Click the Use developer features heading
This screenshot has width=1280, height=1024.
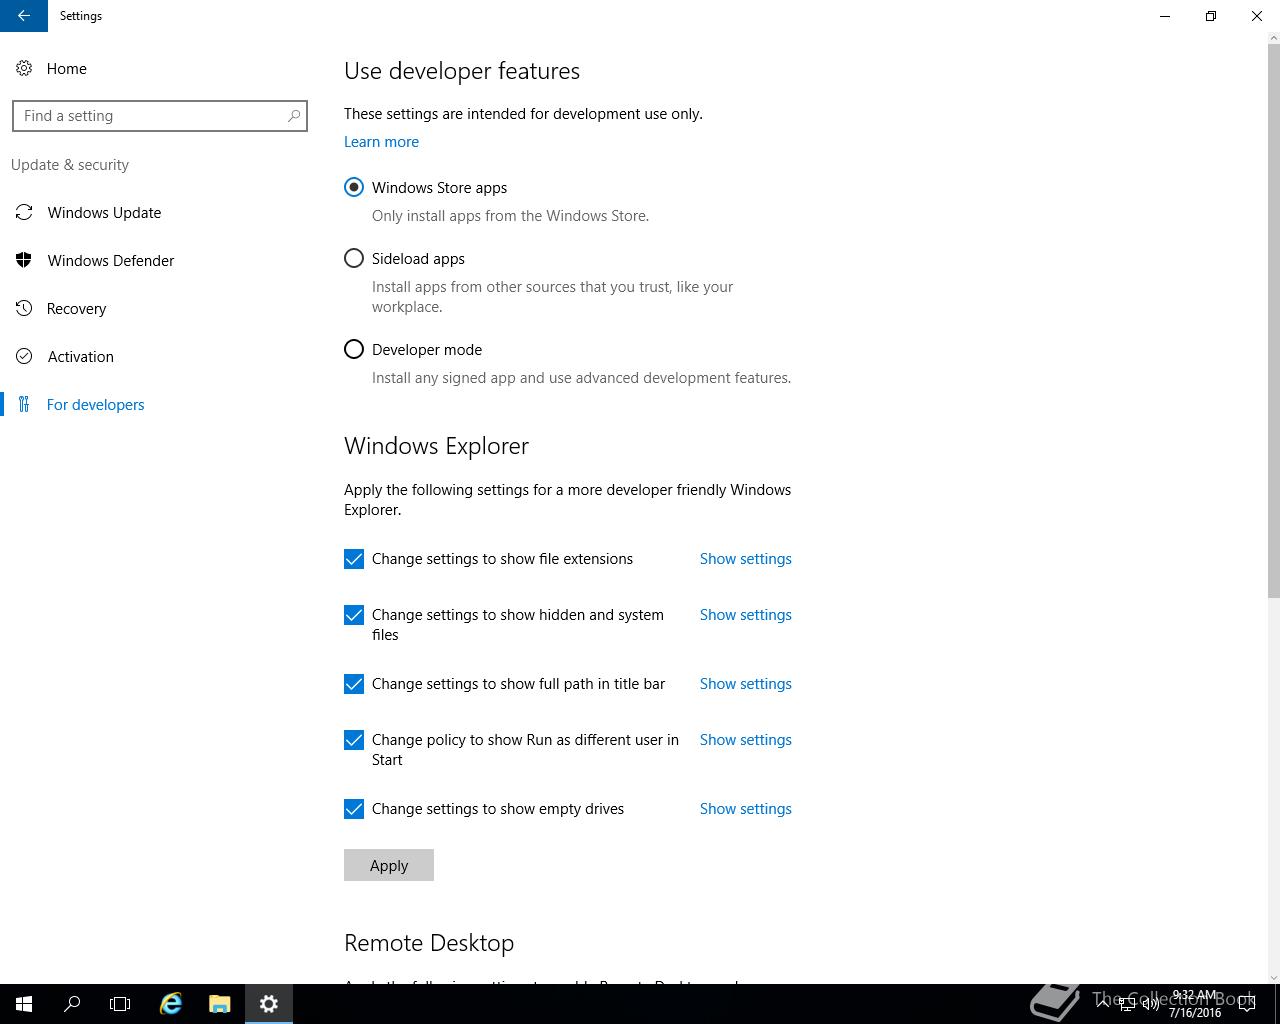pos(462,71)
